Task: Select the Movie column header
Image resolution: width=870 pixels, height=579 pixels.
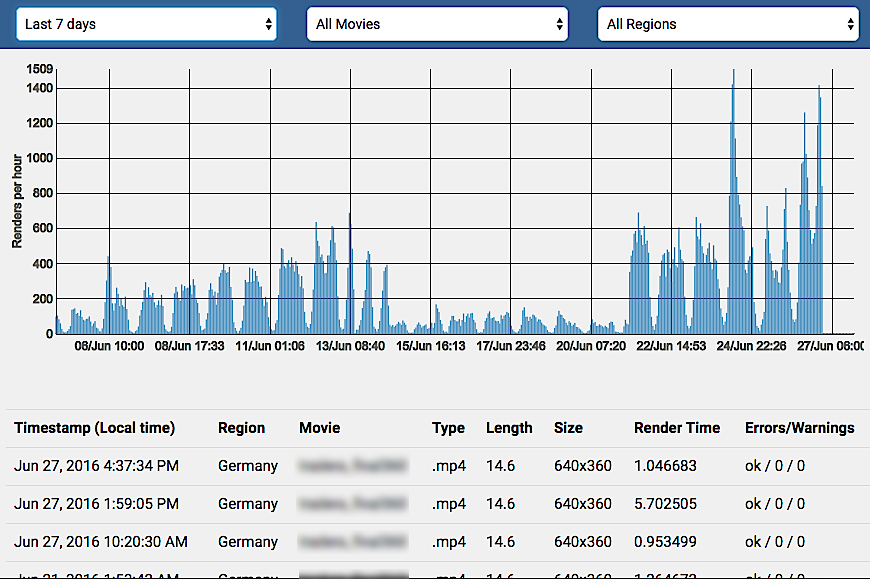Action: pos(319,428)
